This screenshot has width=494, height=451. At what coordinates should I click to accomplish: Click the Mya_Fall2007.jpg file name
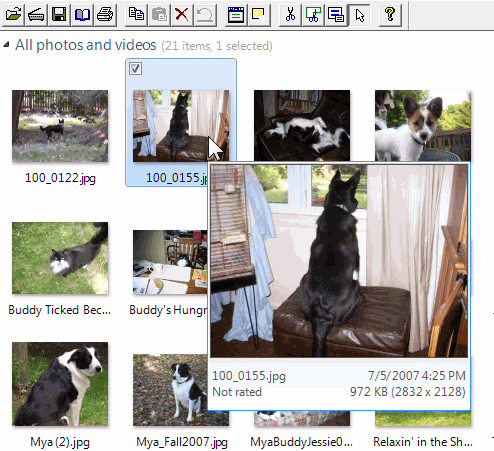click(182, 442)
